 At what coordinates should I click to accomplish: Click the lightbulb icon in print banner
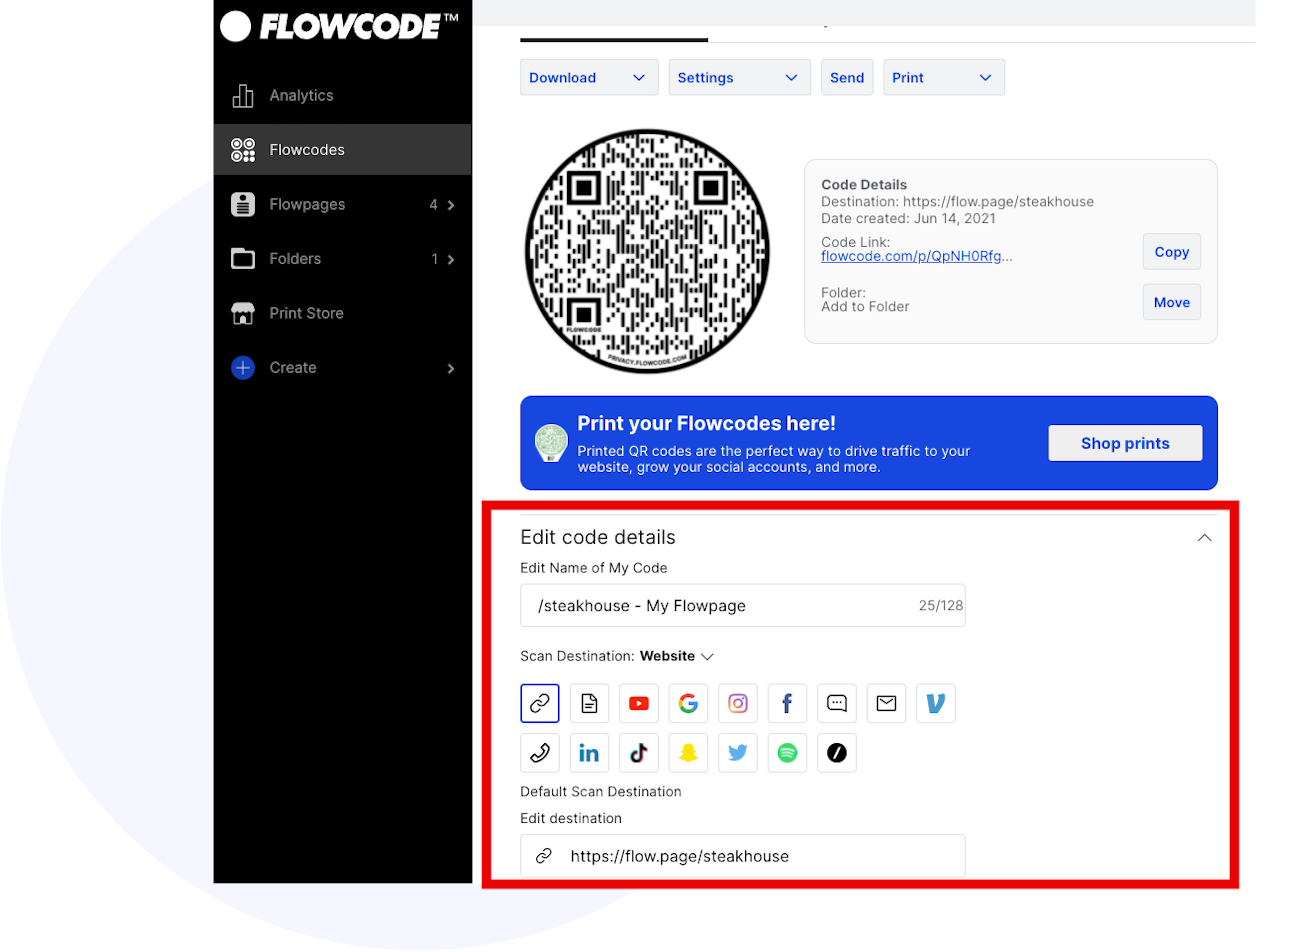[551, 443]
